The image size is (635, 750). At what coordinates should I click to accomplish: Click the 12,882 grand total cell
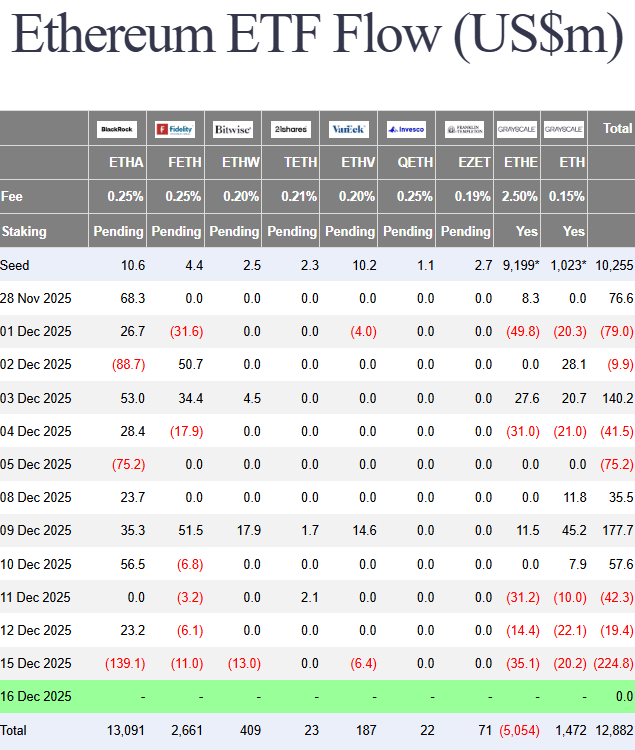pyautogui.click(x=613, y=730)
